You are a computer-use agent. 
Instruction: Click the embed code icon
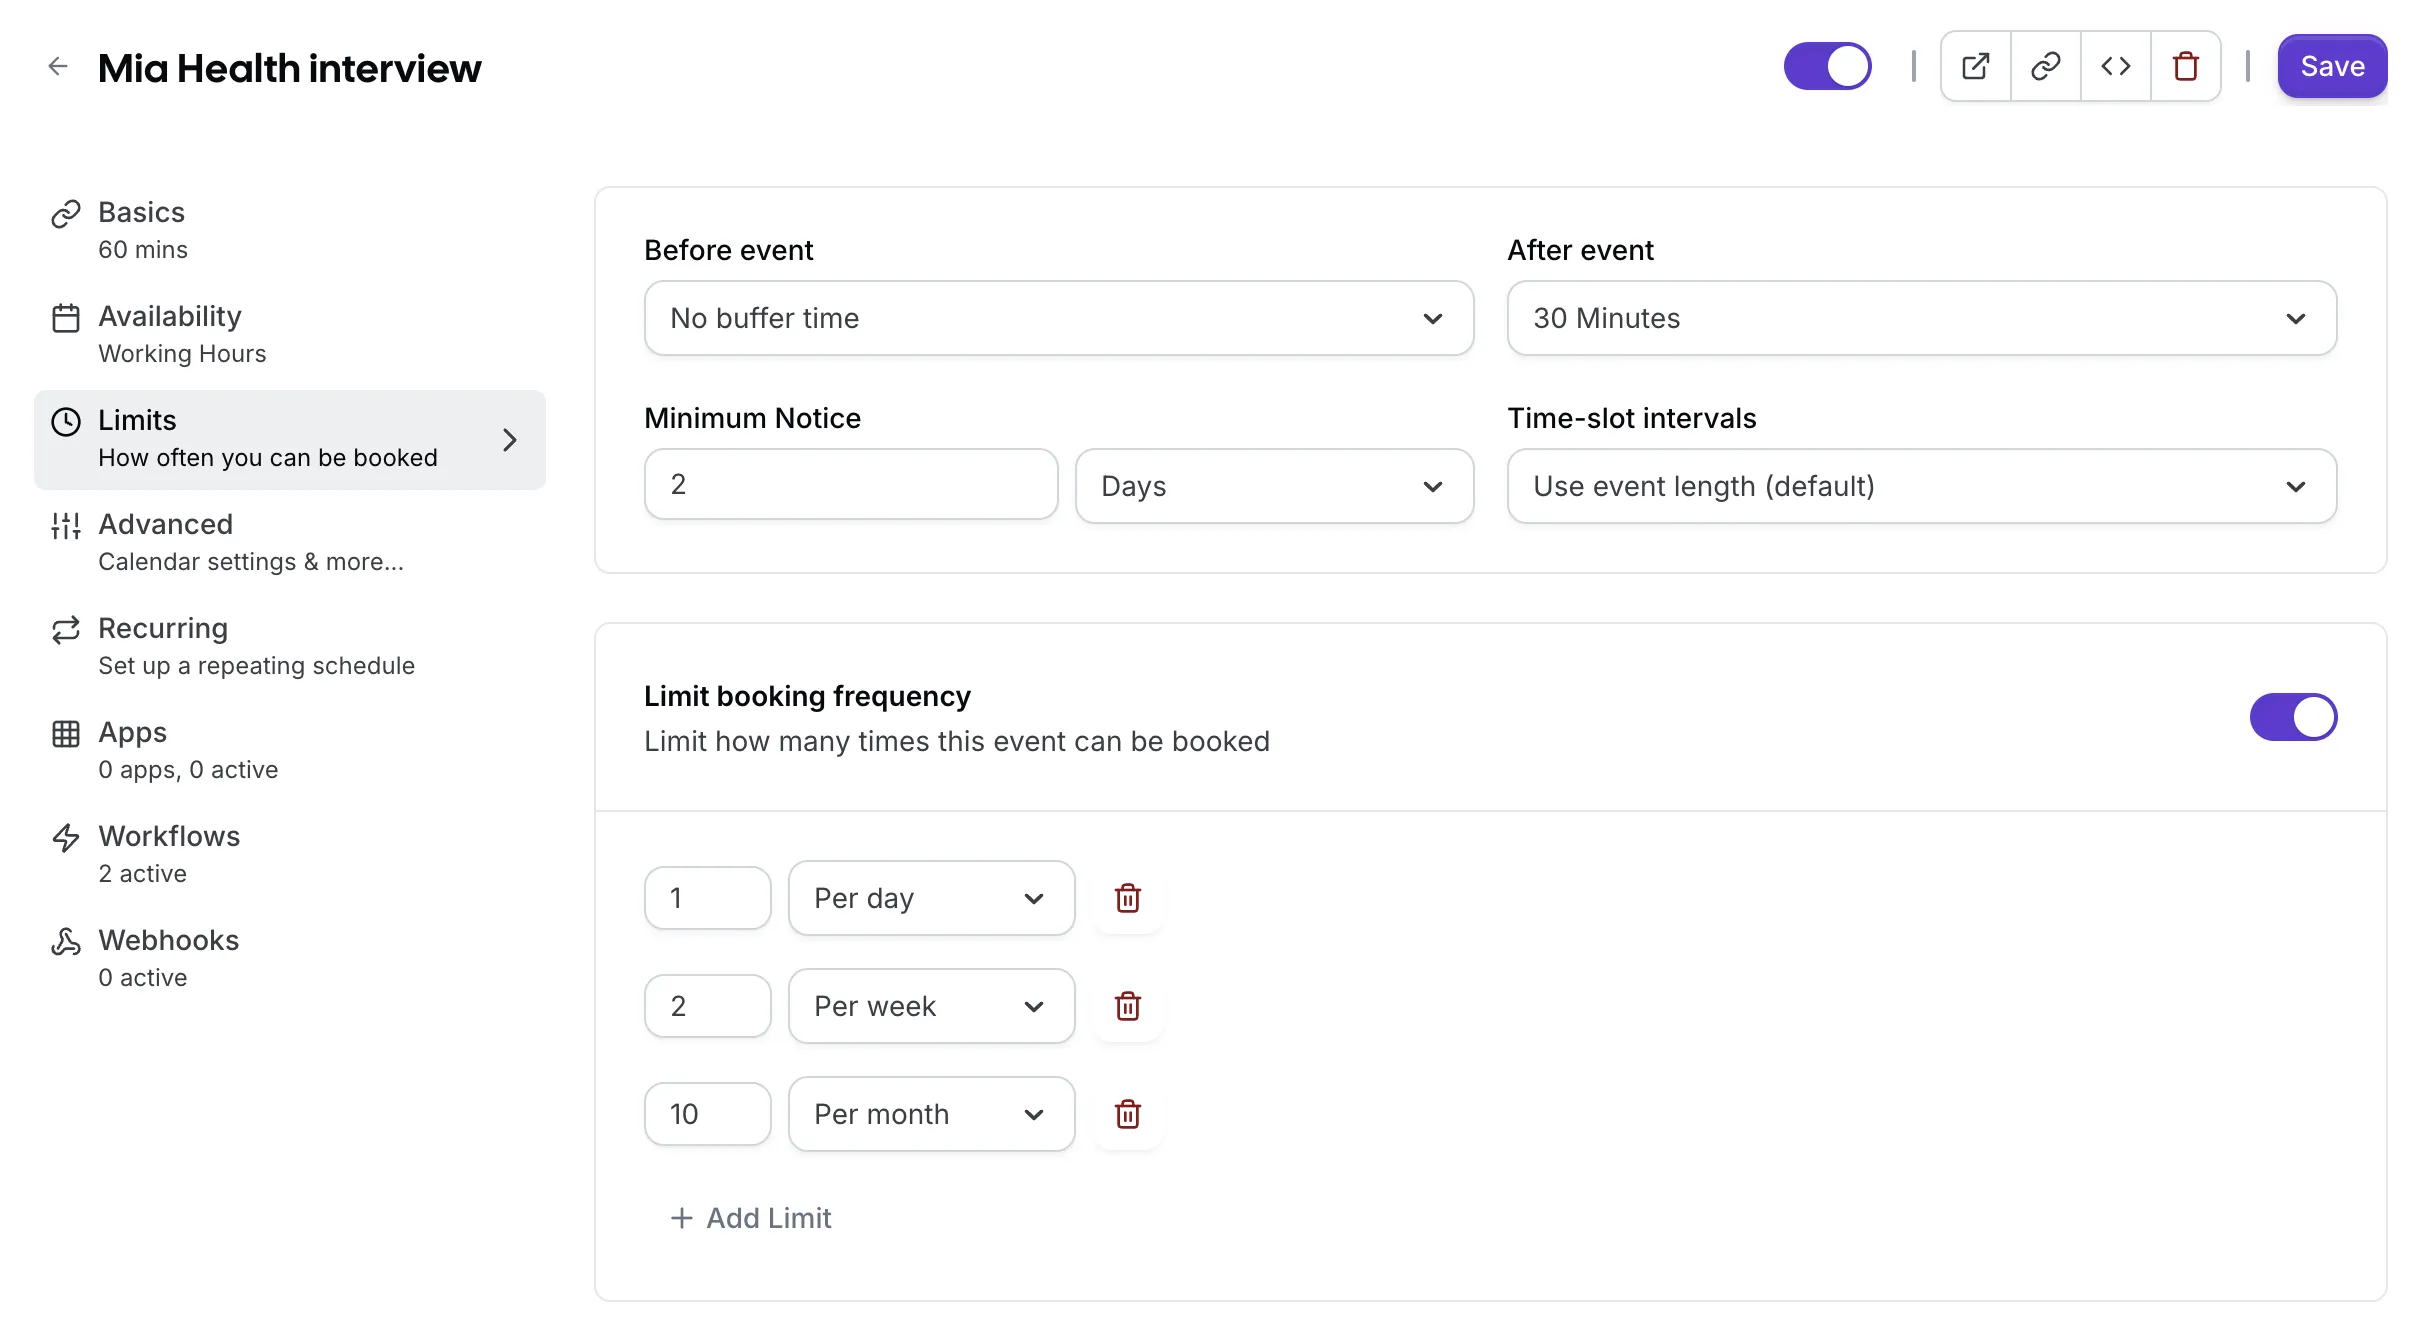click(x=2115, y=67)
